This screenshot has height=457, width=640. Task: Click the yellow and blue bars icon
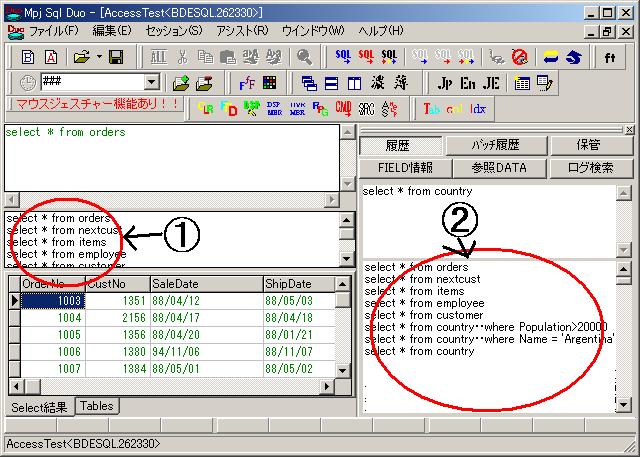(551, 57)
